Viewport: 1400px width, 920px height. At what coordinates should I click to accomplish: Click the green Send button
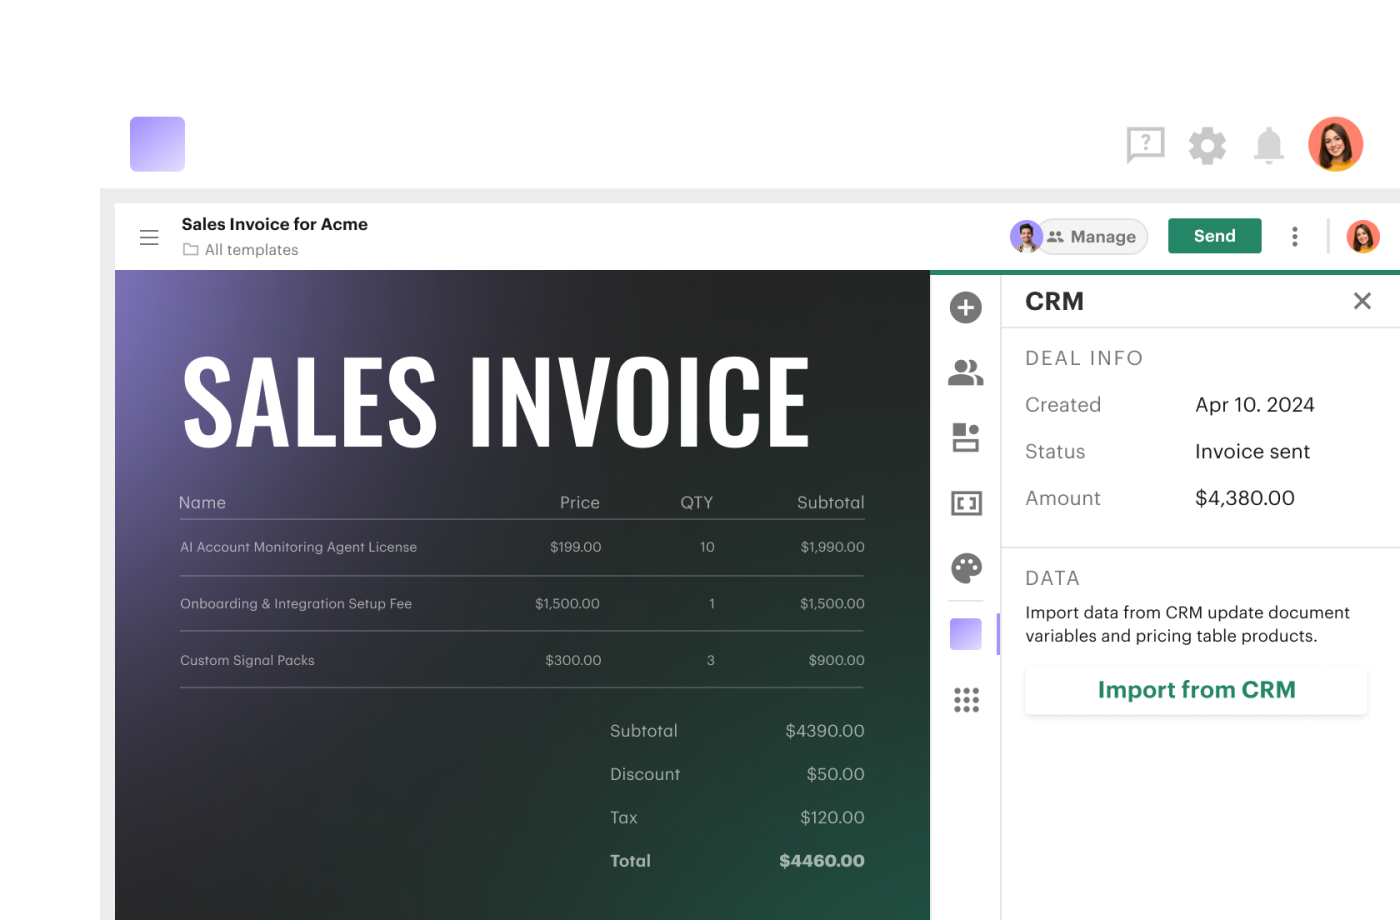[x=1214, y=236]
